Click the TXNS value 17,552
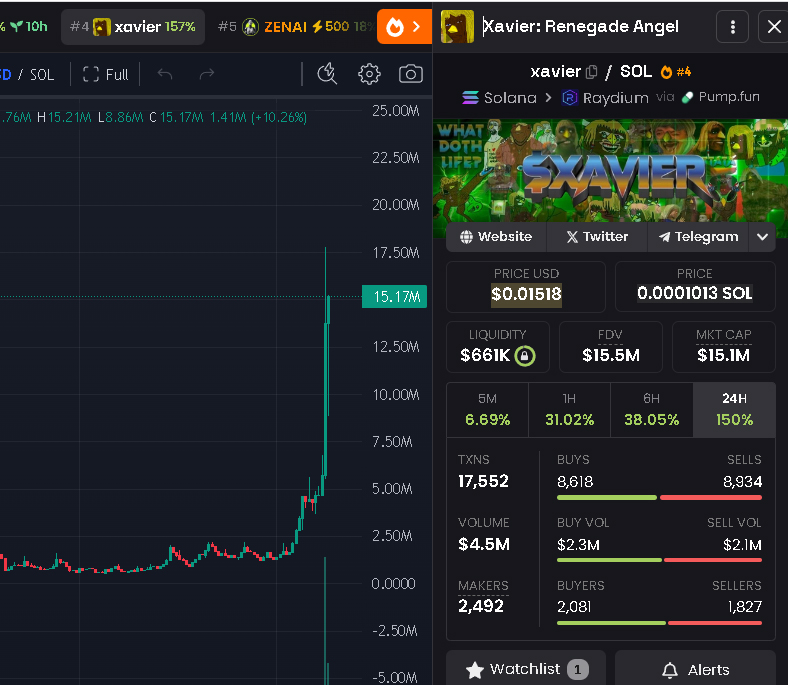 [x=483, y=481]
